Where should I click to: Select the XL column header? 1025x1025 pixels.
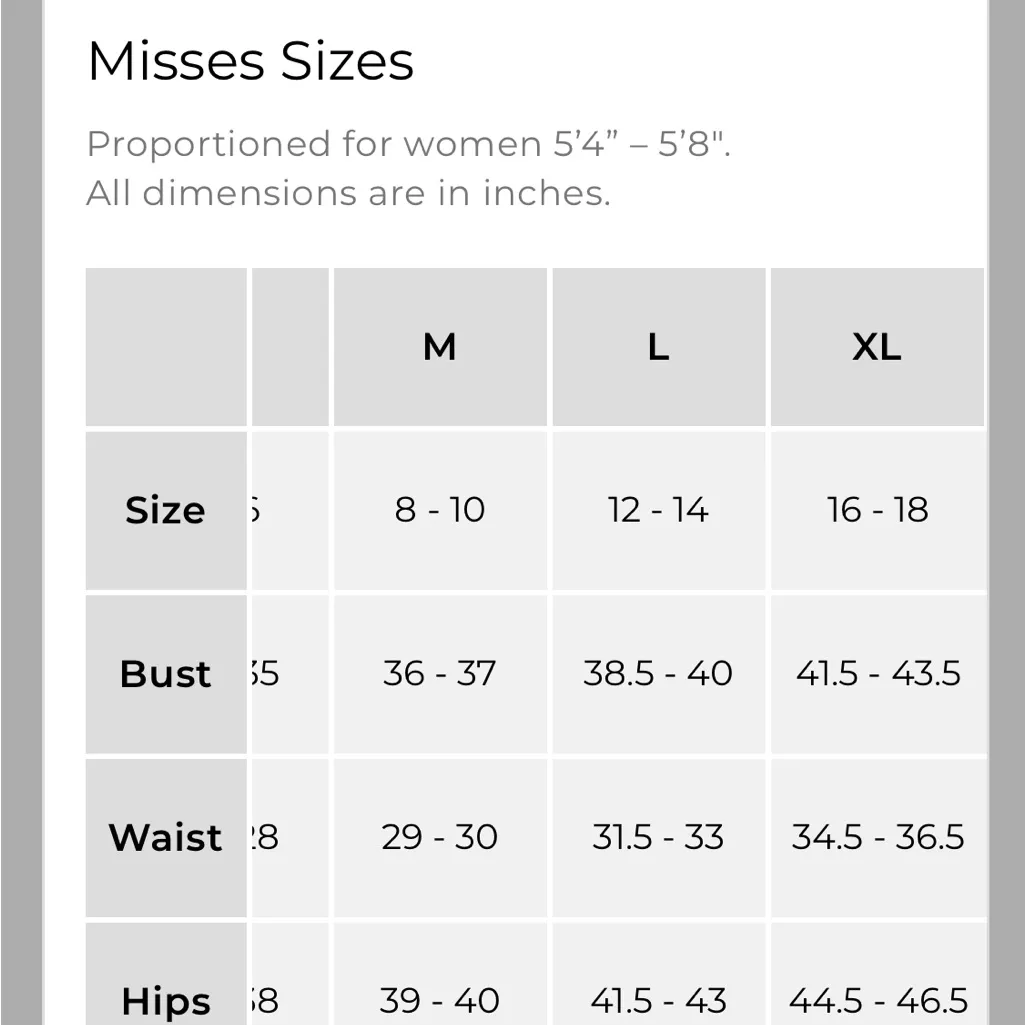pos(877,347)
